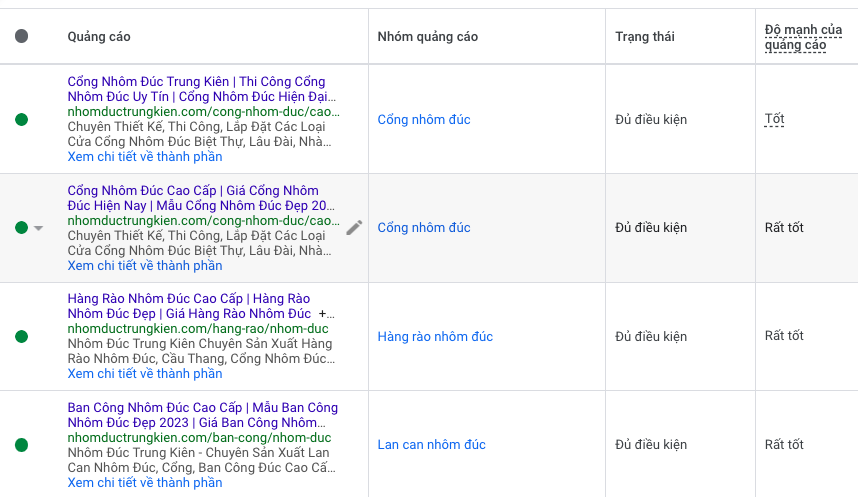View component details for Ban Công Nhôm Đúc ad
Image resolution: width=858 pixels, height=497 pixels.
tap(145, 483)
